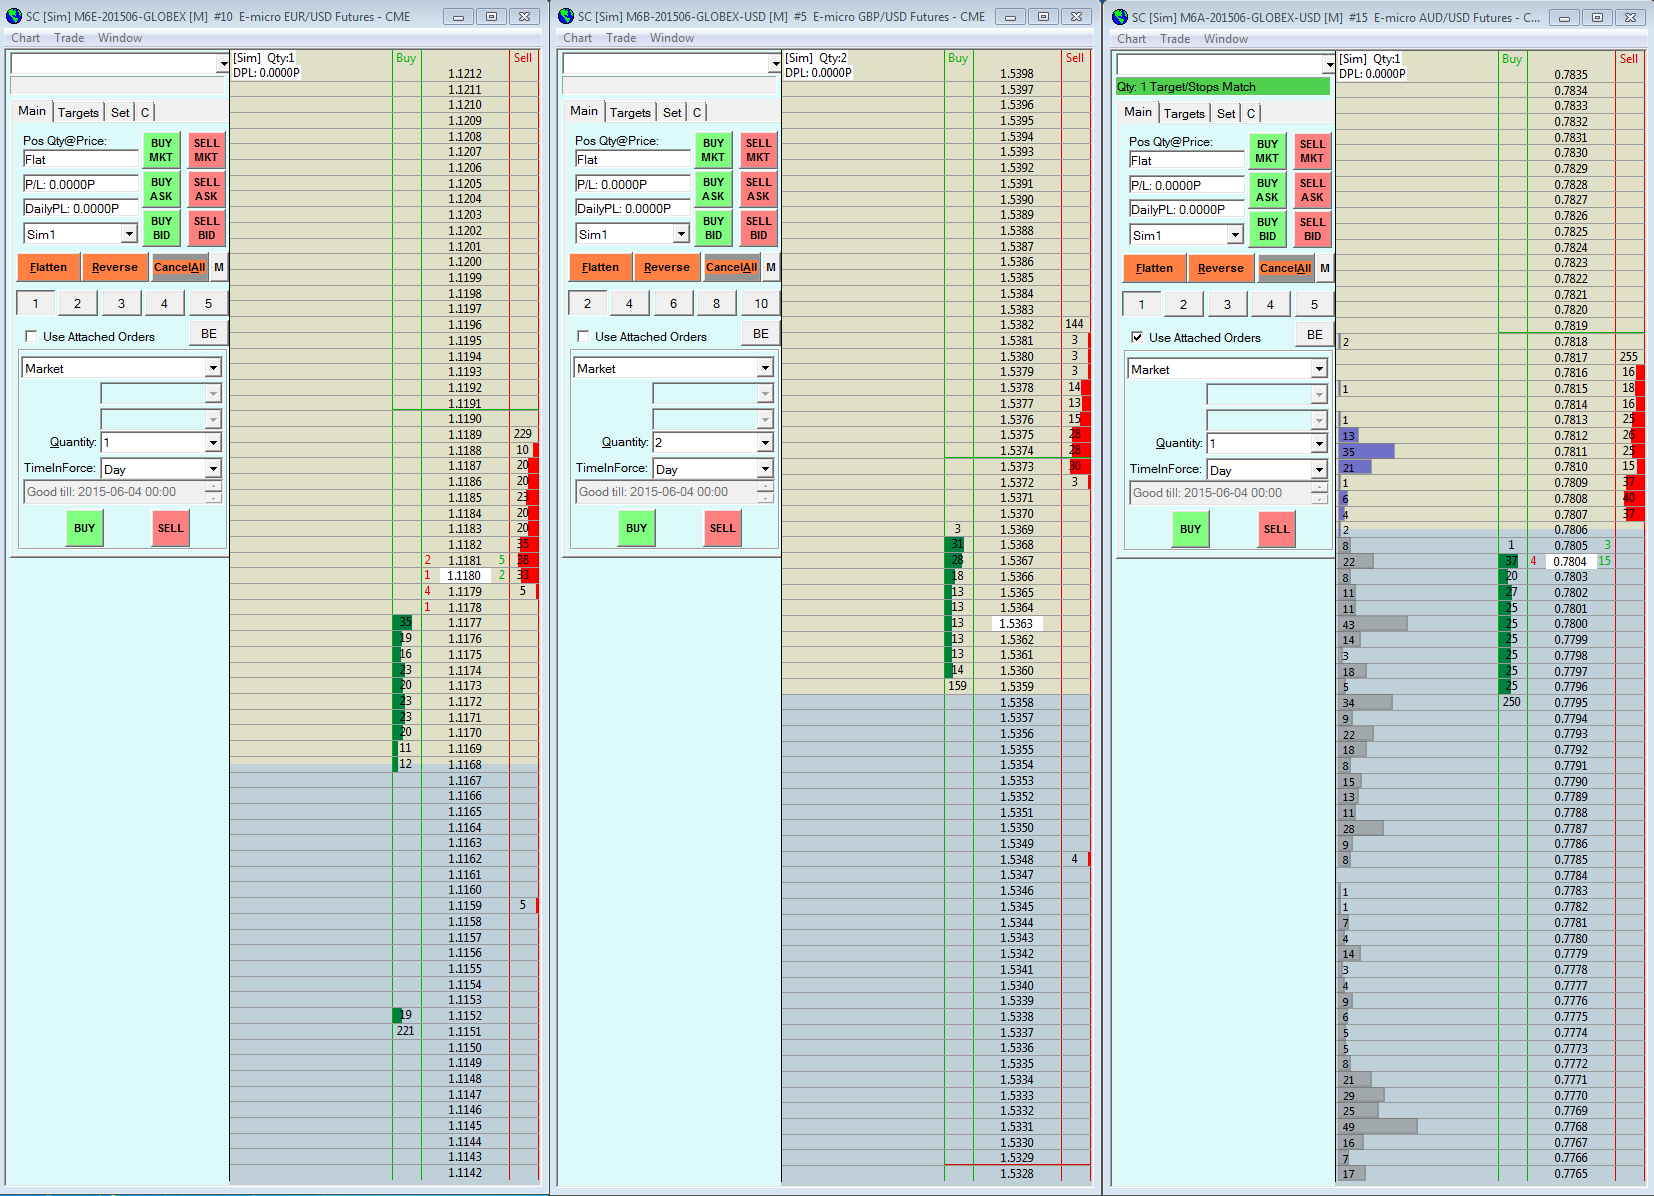Click price 0.7795 in AUD/USD ladder
Viewport: 1654px width, 1196px height.
pyautogui.click(x=1570, y=702)
